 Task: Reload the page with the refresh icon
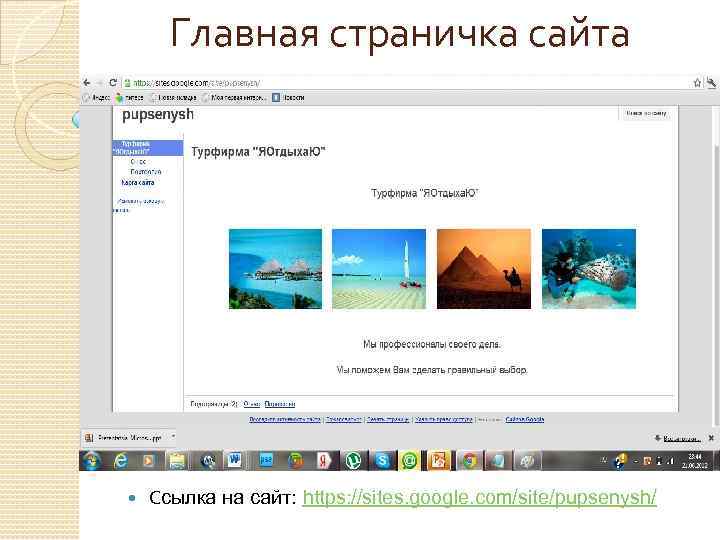click(112, 83)
